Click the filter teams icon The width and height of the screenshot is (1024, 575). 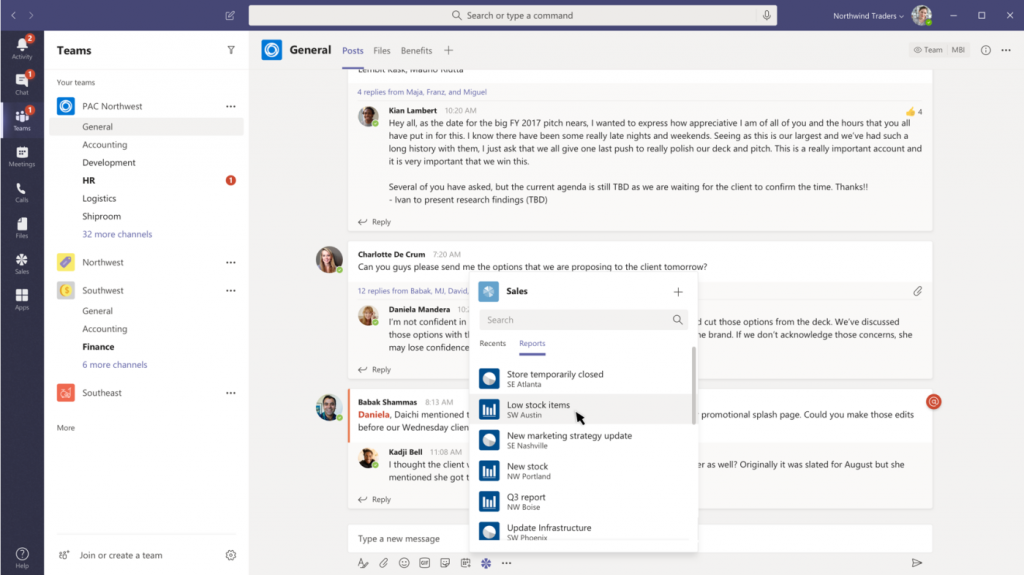coord(231,50)
